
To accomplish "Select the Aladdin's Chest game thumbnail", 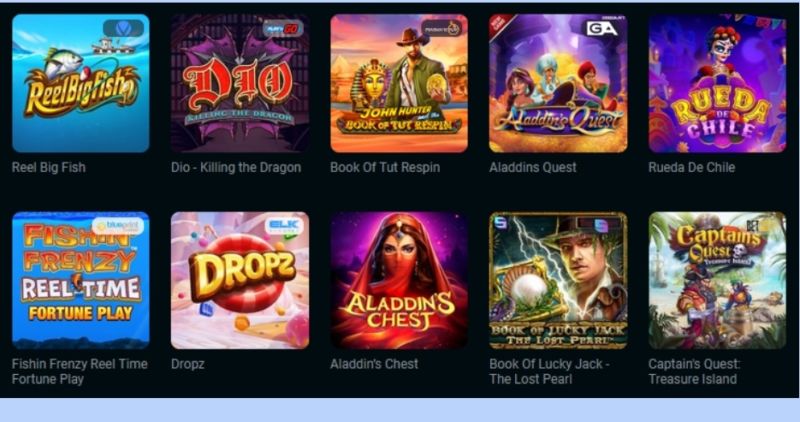I will [399, 281].
